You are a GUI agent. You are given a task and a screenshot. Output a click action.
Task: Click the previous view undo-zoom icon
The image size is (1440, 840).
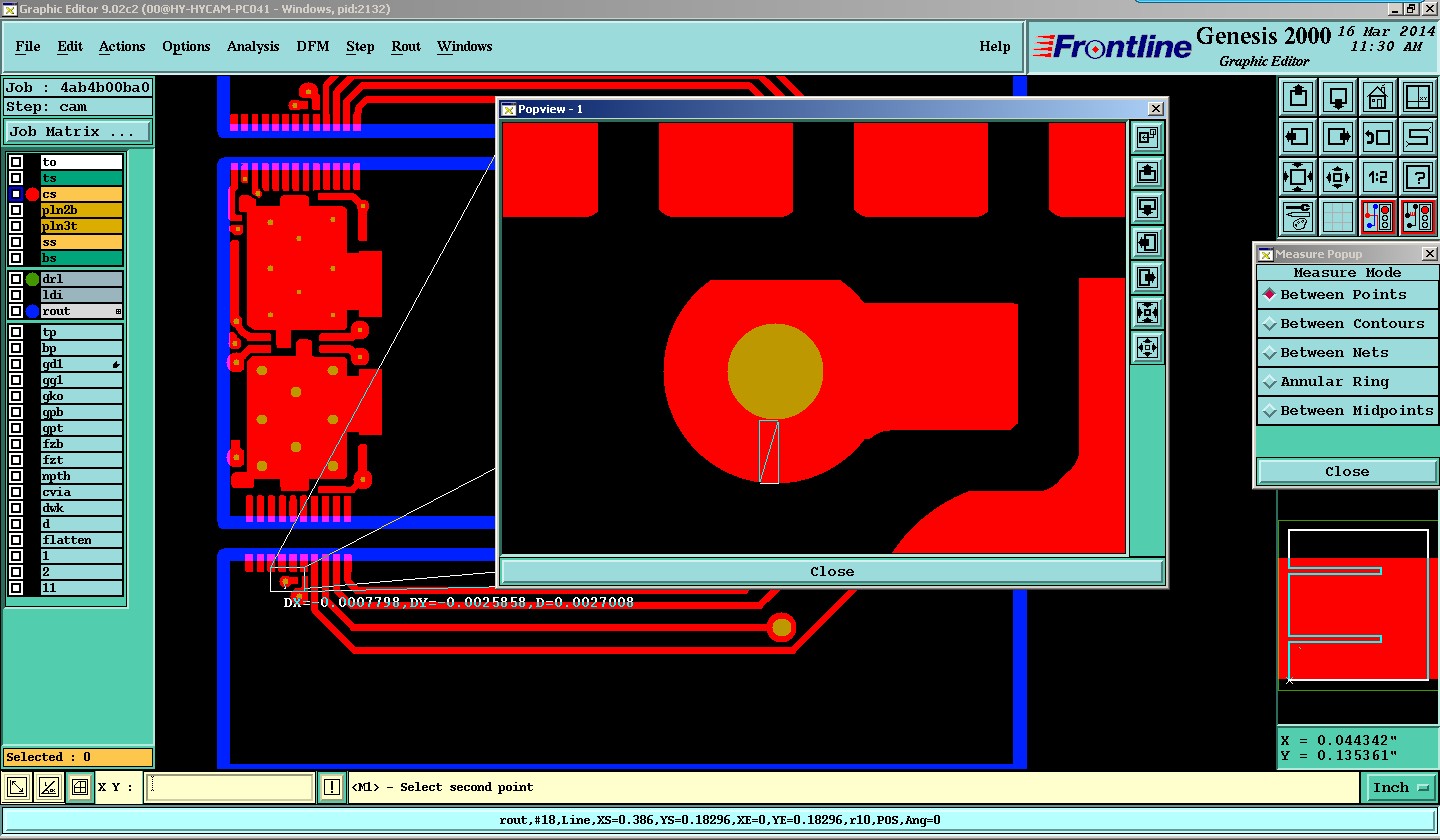(x=1378, y=137)
